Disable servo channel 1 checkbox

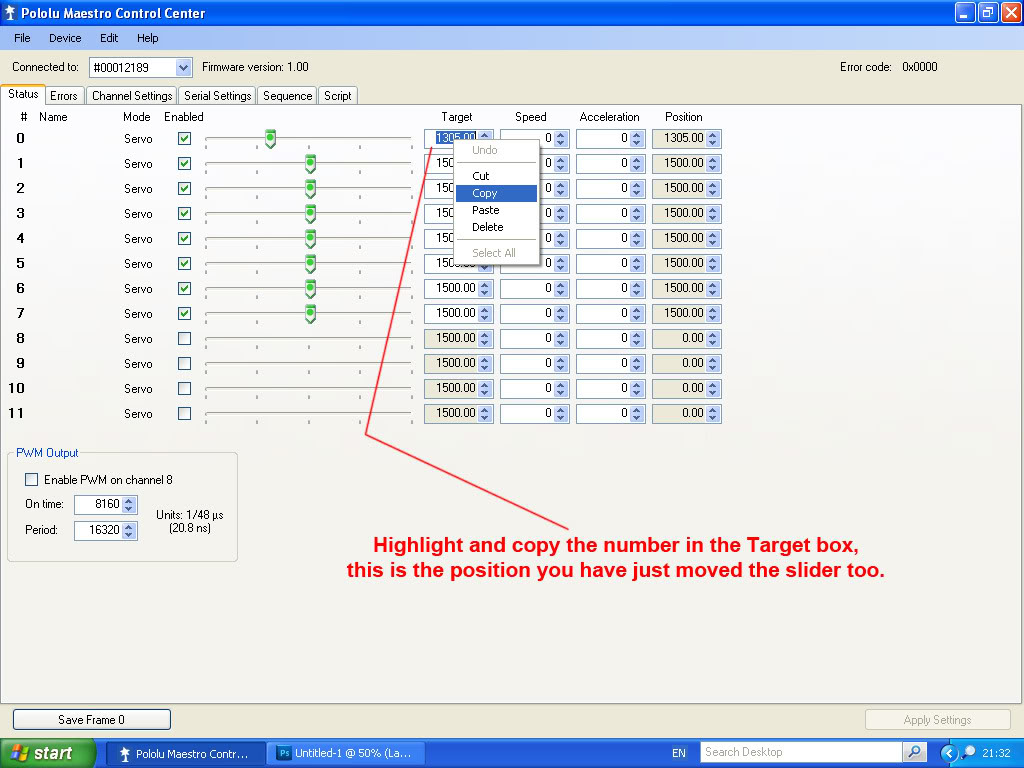185,163
